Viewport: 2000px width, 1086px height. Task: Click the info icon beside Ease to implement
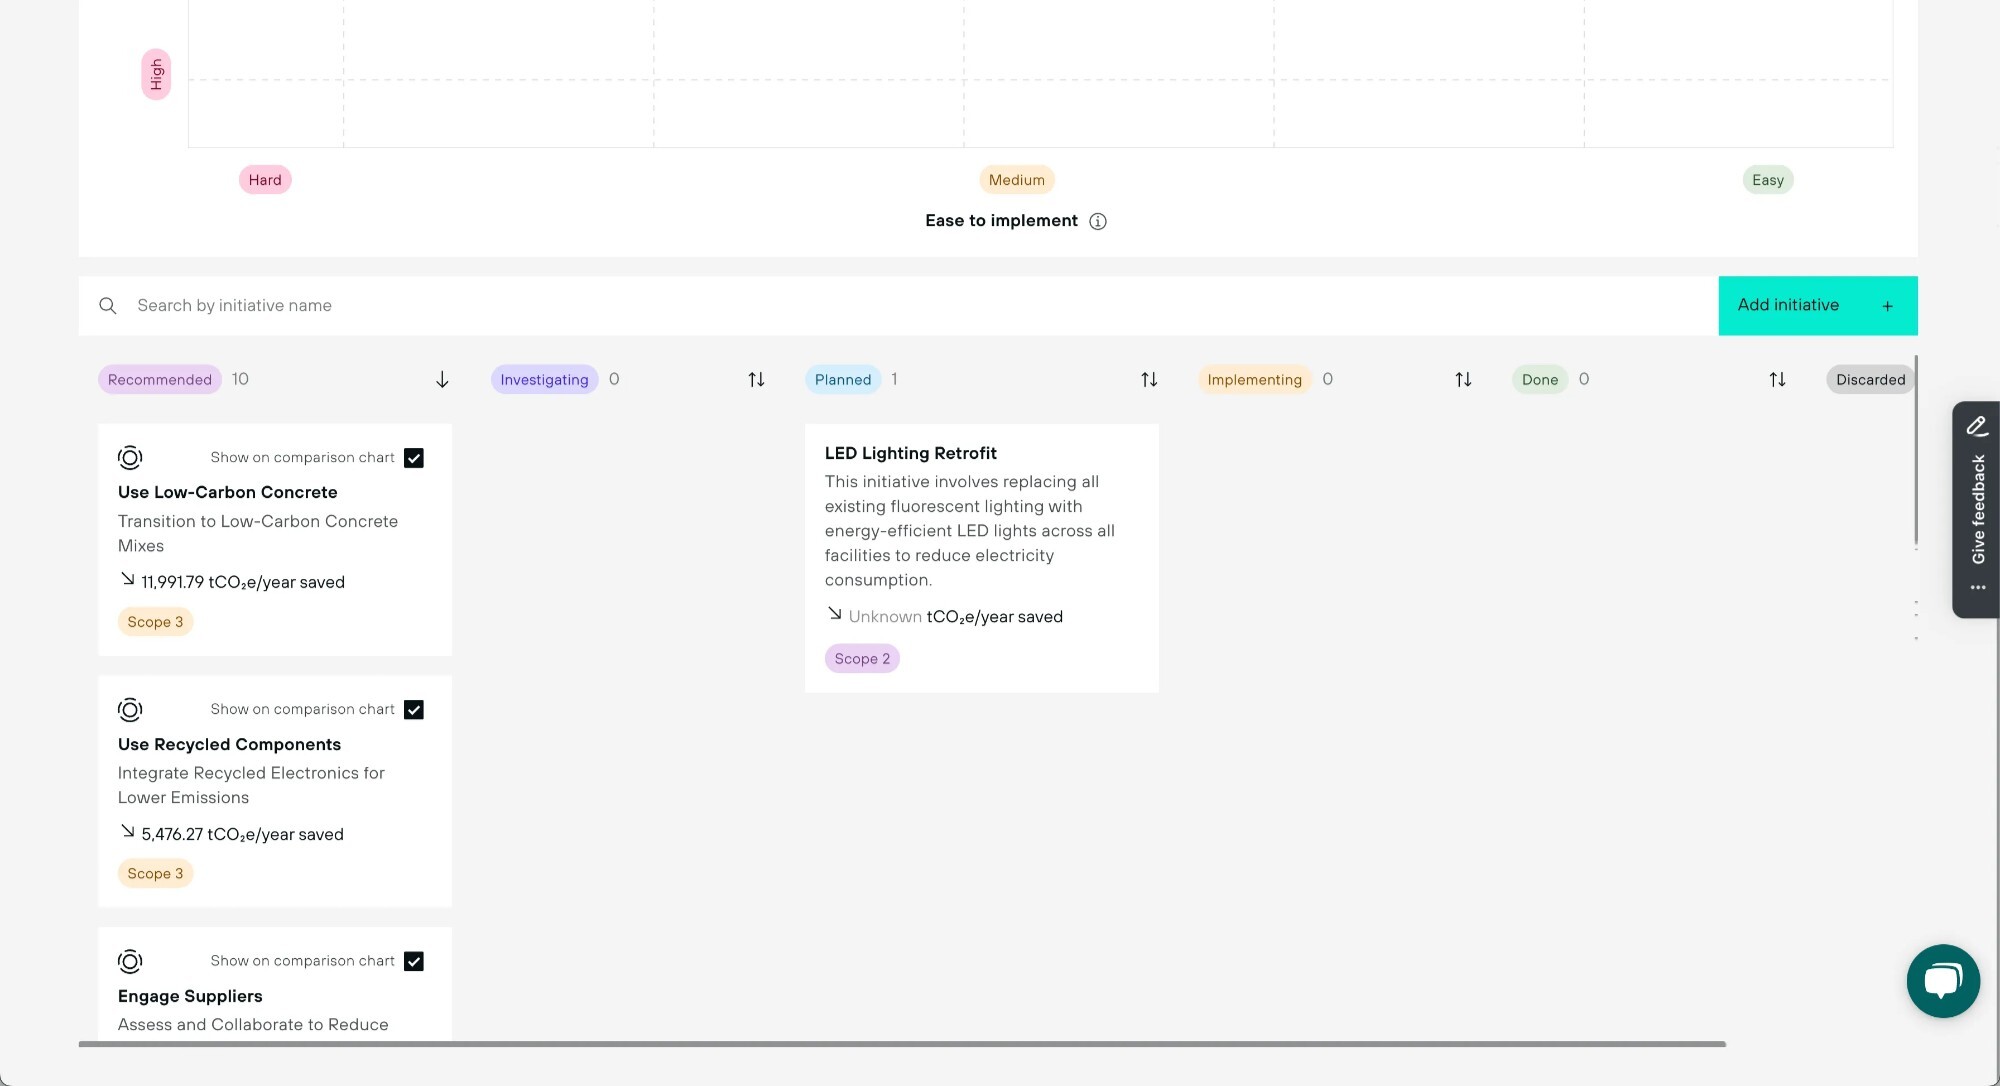click(x=1097, y=221)
